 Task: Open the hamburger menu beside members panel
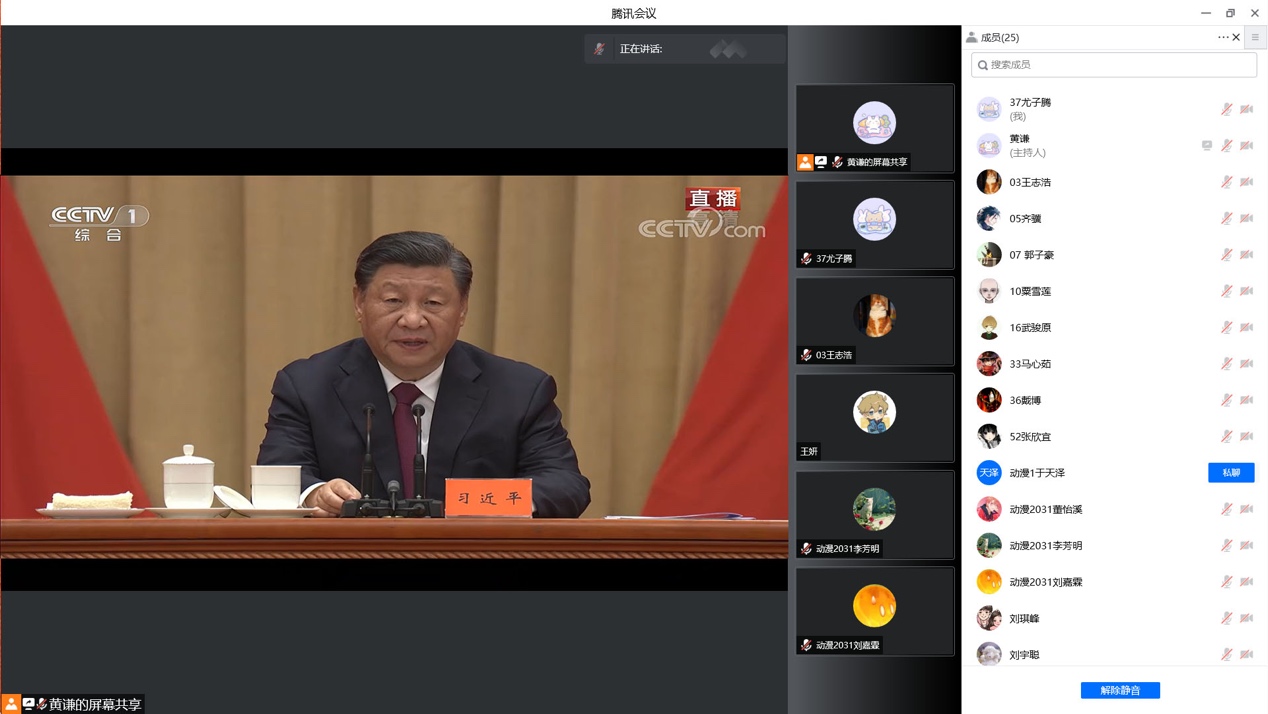[x=1255, y=37]
